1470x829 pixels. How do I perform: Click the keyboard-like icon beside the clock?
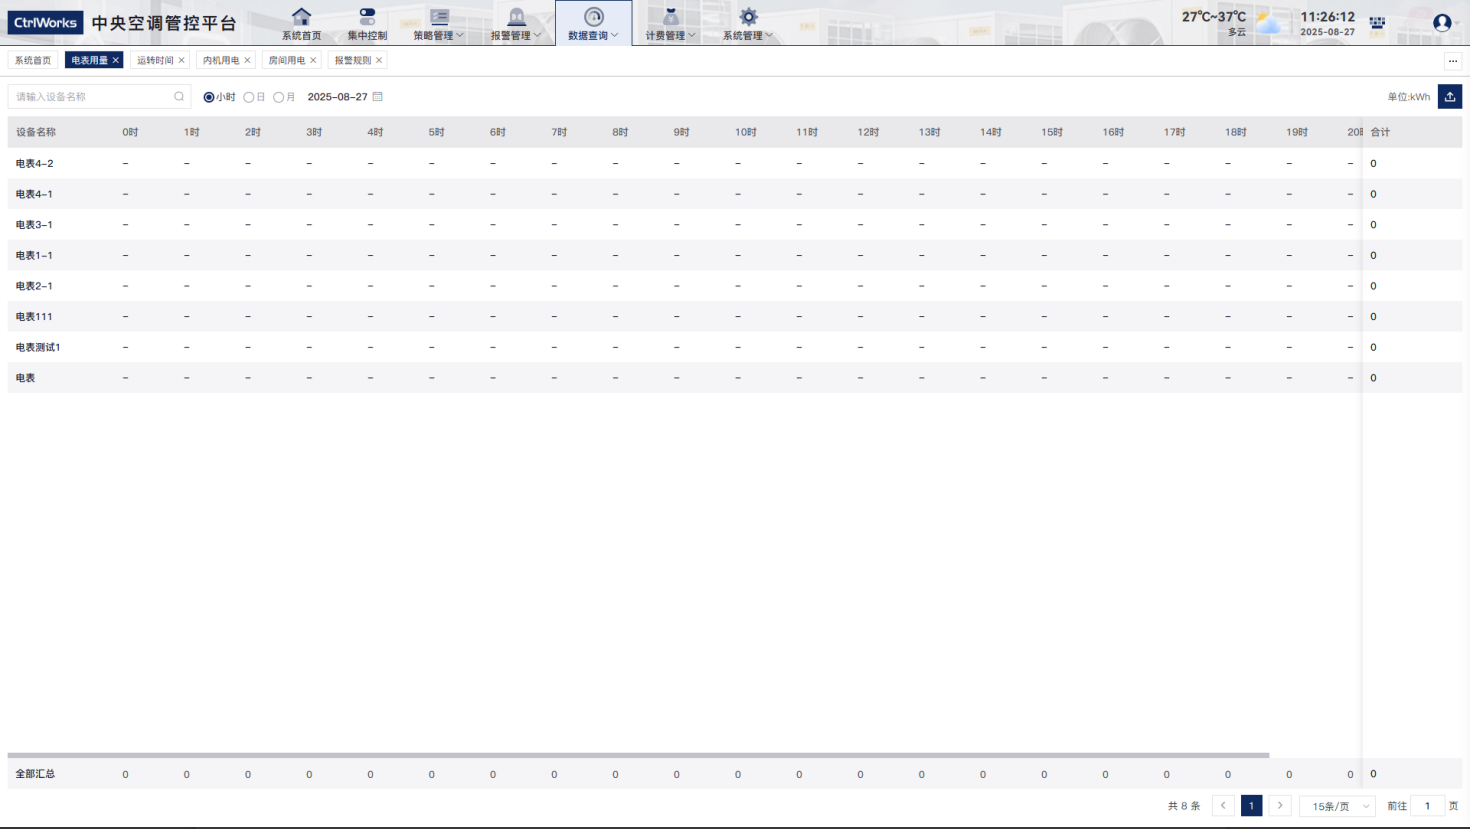click(1377, 23)
